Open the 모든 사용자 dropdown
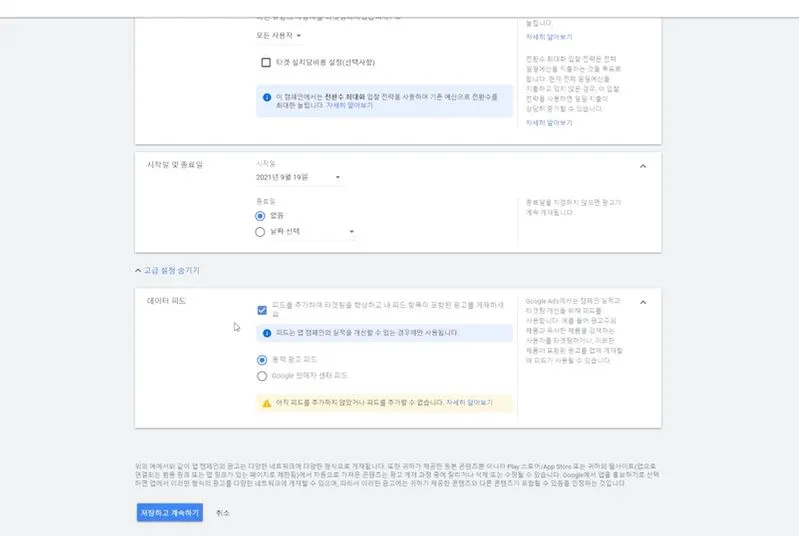This screenshot has width=799, height=536. click(x=279, y=36)
